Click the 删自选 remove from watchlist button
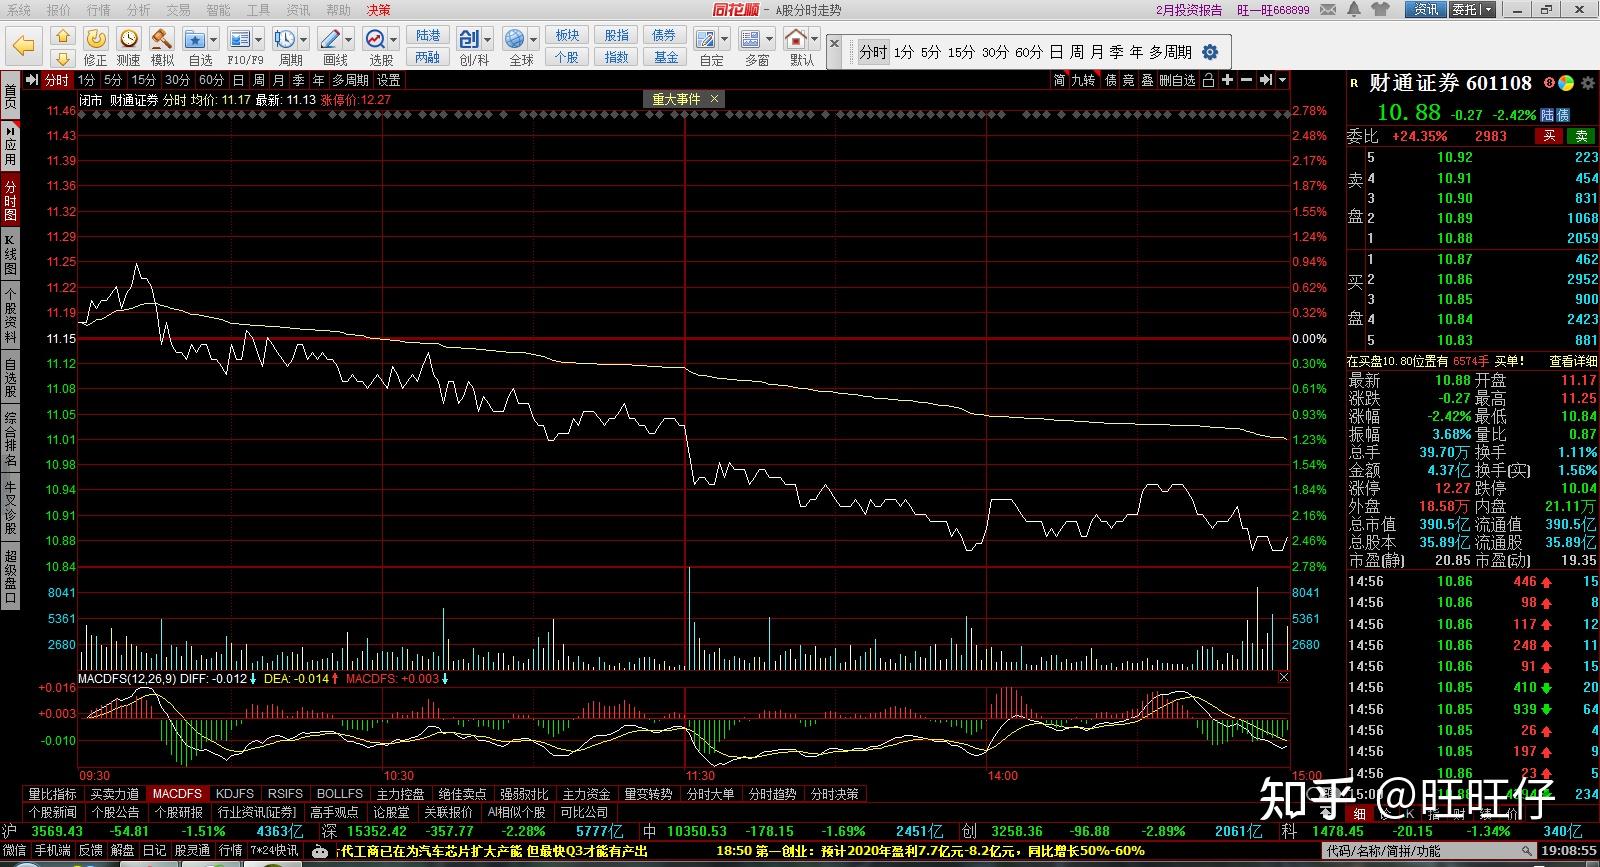This screenshot has width=1600, height=867. [x=1178, y=80]
